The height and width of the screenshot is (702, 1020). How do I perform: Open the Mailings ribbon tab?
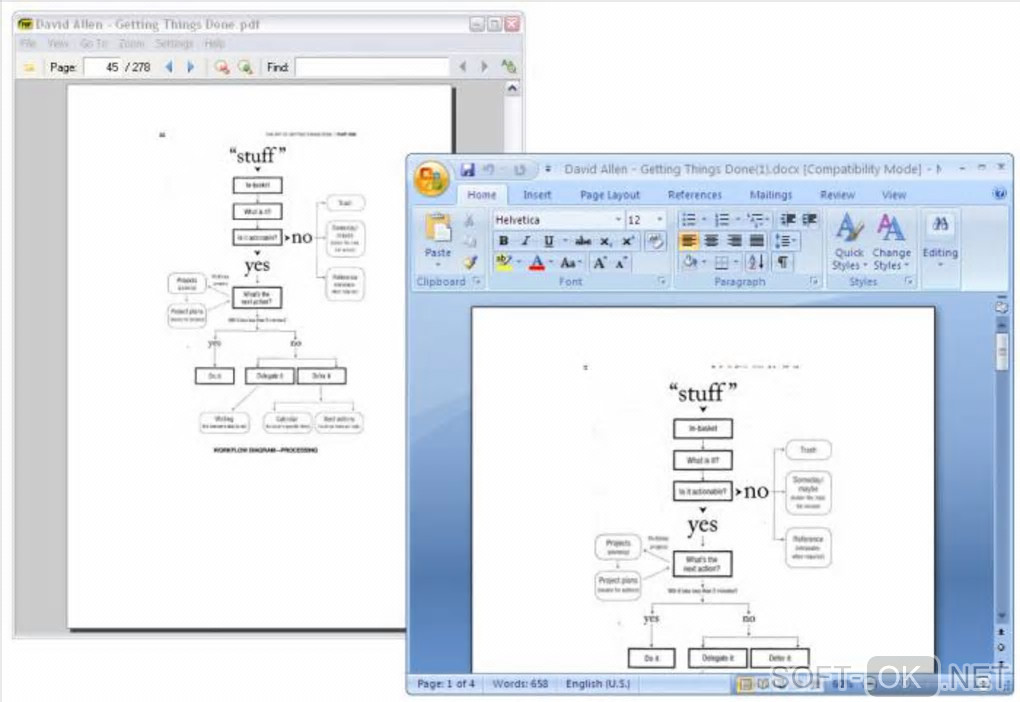click(x=771, y=195)
